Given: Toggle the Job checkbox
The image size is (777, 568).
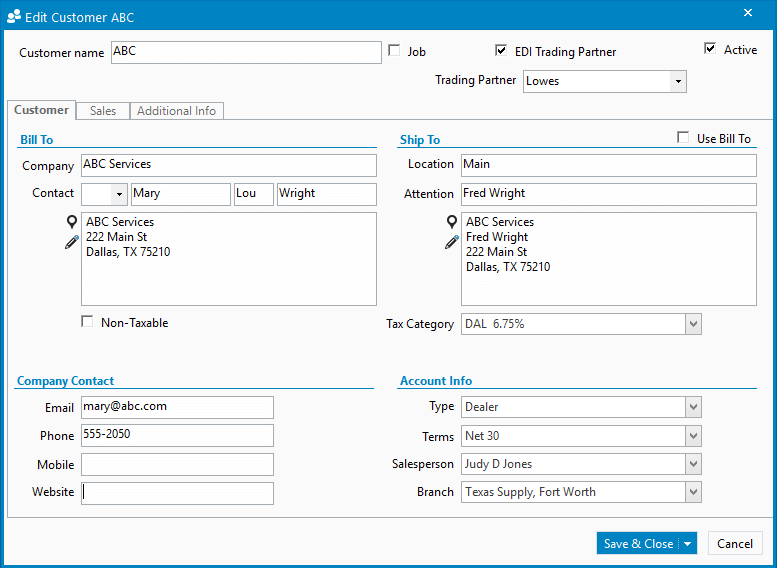Looking at the screenshot, I should (x=394, y=50).
